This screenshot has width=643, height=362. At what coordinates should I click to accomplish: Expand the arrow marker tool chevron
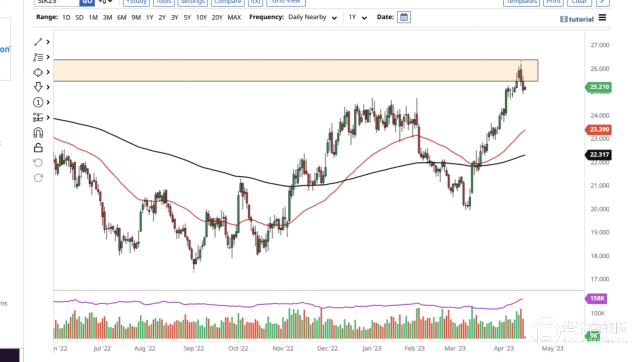[48, 87]
